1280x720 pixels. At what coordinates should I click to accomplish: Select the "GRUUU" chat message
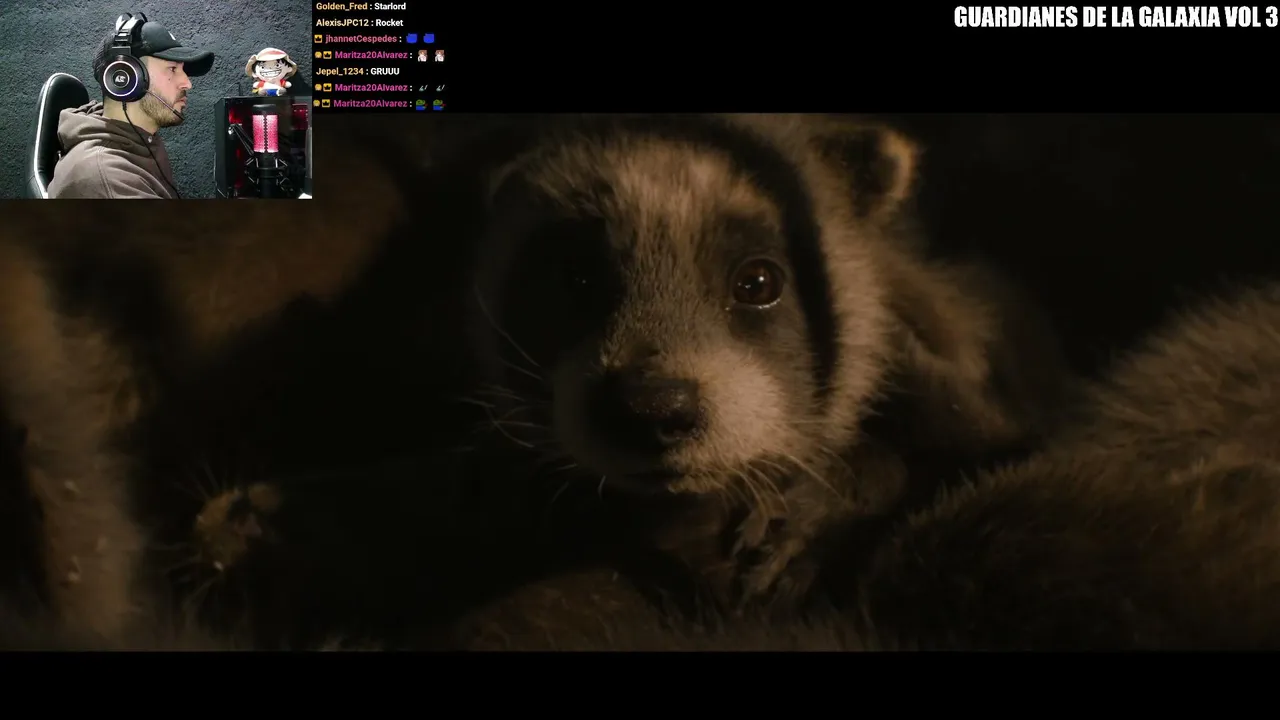tap(385, 72)
